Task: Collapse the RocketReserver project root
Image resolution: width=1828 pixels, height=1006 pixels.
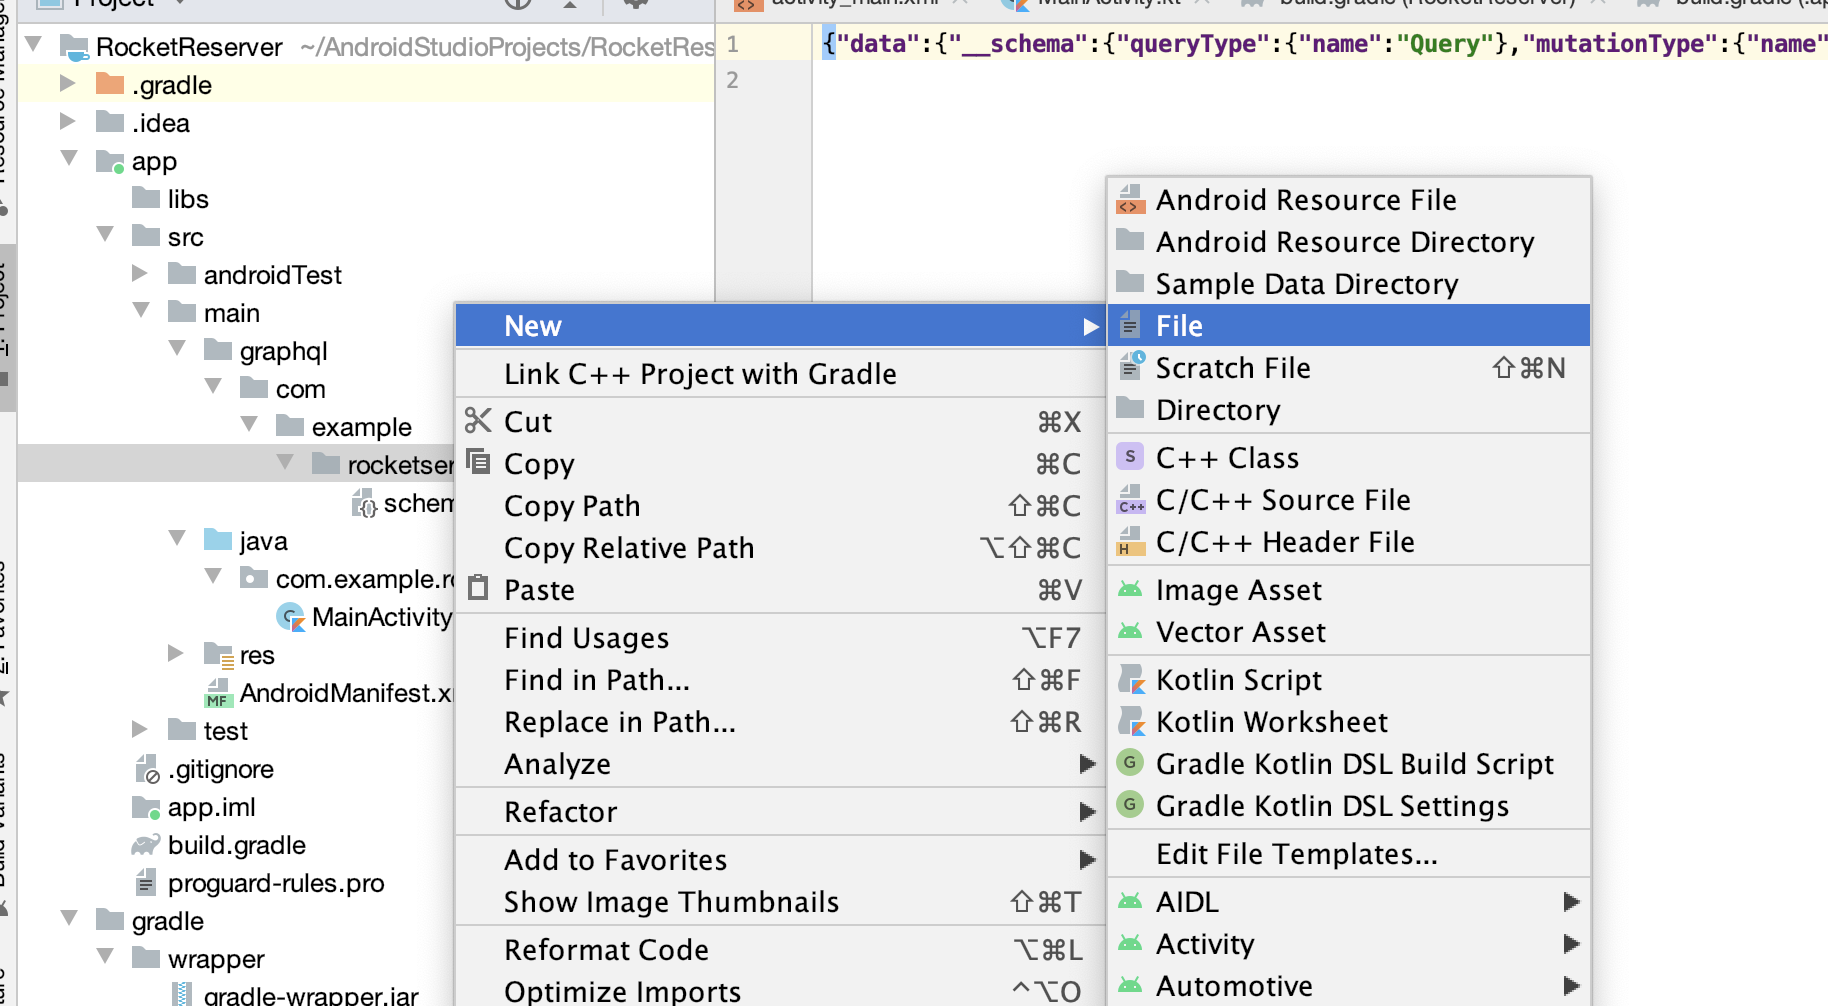Action: (33, 45)
